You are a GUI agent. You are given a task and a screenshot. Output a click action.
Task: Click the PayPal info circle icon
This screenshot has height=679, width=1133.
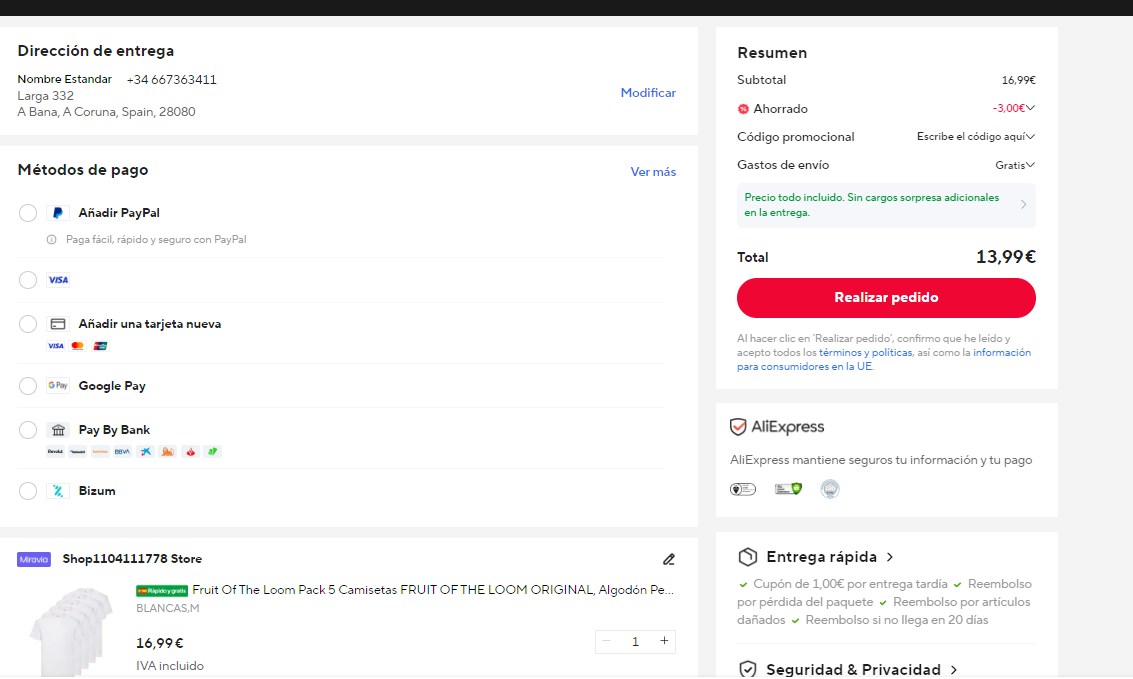click(51, 240)
